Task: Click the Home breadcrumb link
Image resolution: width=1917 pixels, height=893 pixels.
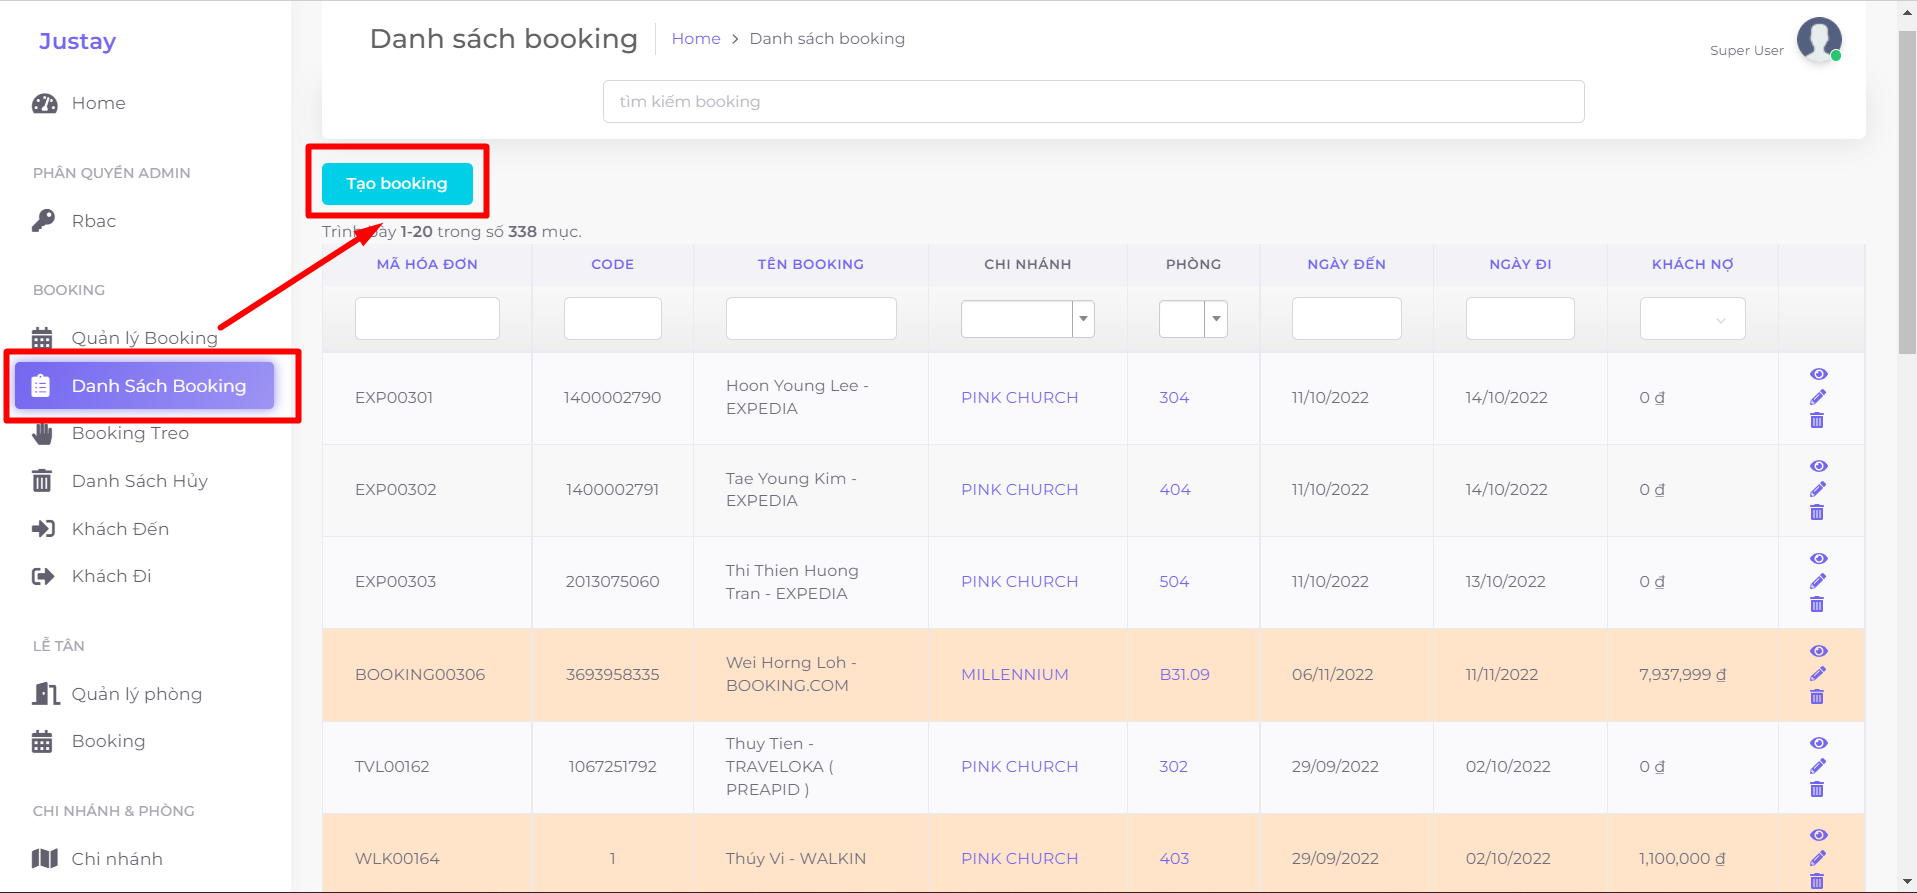Action: 696,39
